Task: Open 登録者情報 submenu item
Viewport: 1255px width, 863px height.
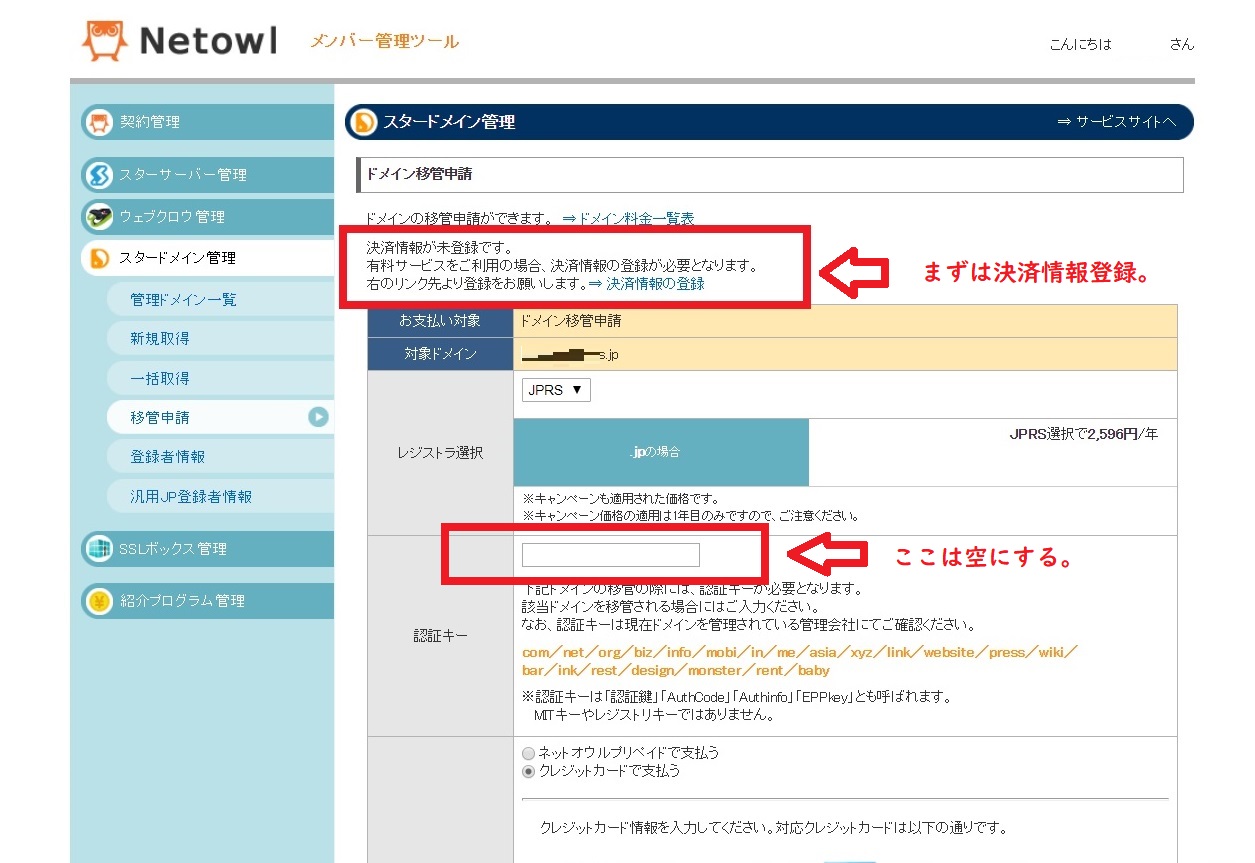Action: click(x=168, y=457)
